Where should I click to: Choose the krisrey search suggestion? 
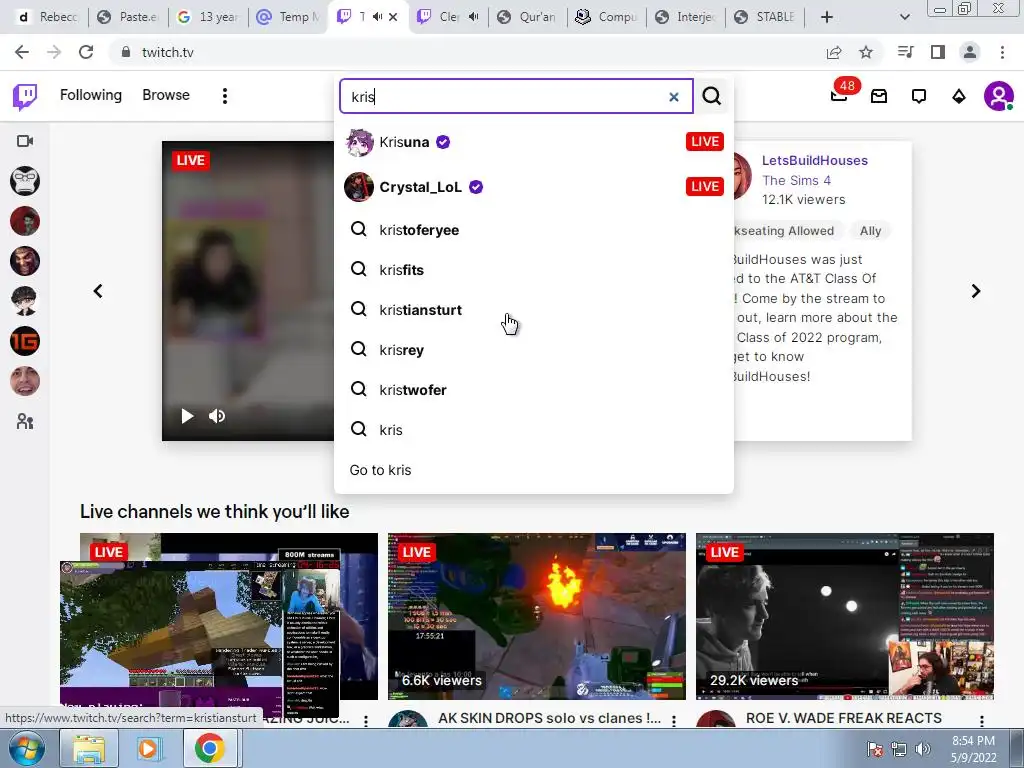click(534, 350)
